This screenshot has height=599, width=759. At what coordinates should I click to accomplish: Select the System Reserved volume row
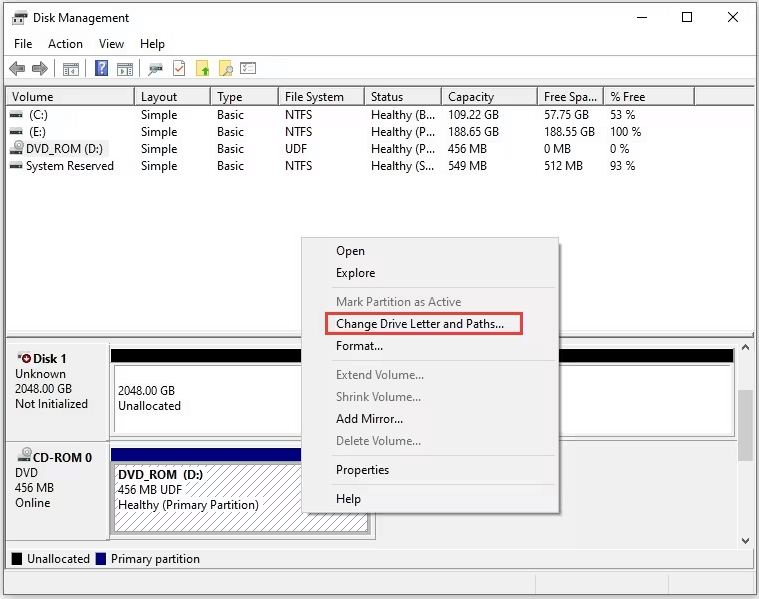[69, 166]
